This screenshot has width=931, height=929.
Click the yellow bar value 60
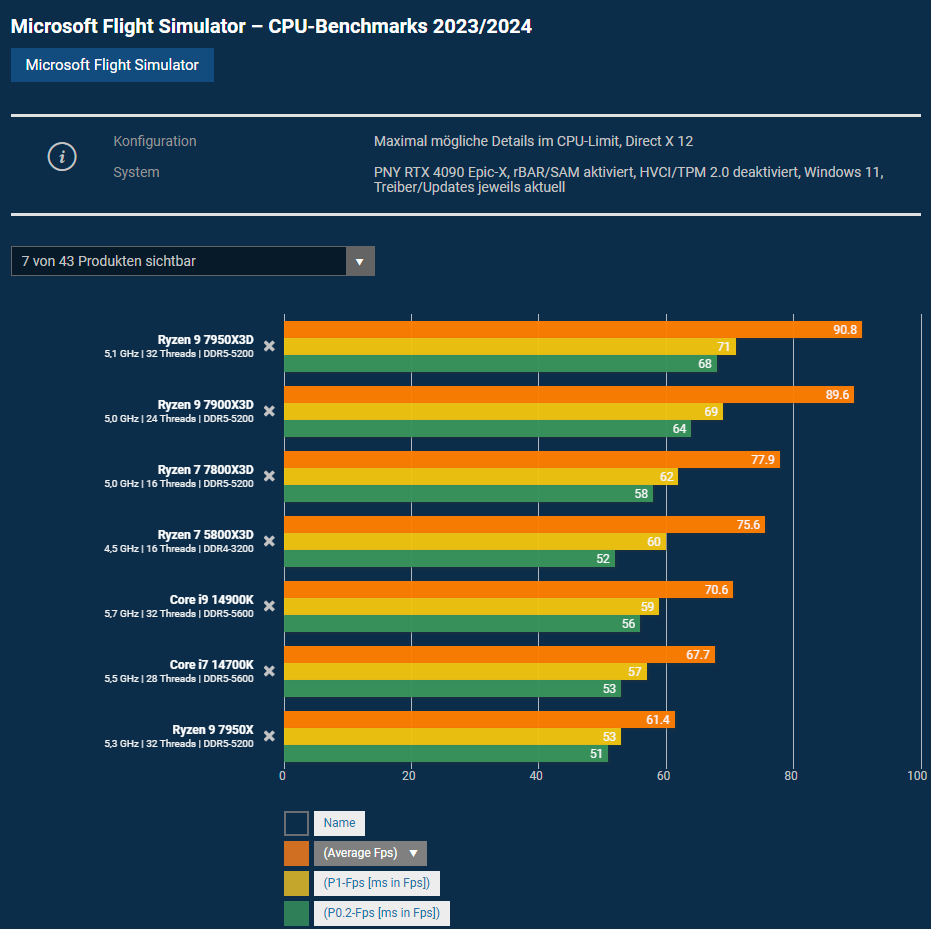654,541
